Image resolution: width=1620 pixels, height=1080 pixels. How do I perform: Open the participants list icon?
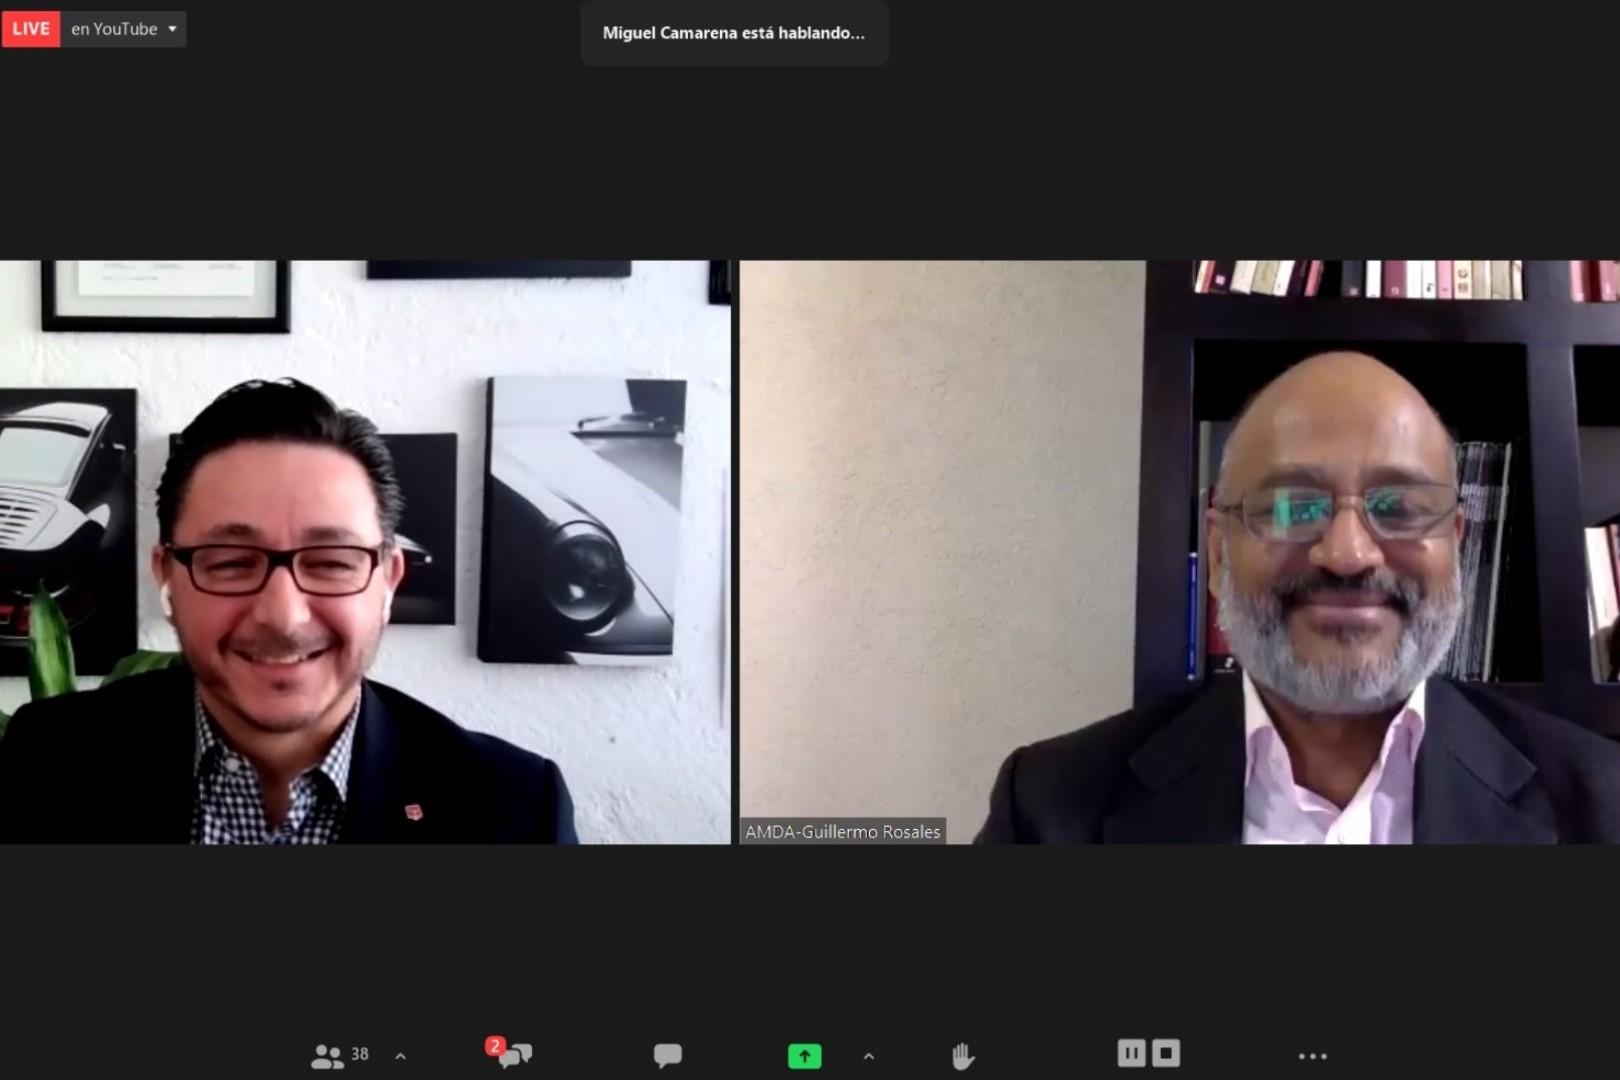pos(327,1056)
